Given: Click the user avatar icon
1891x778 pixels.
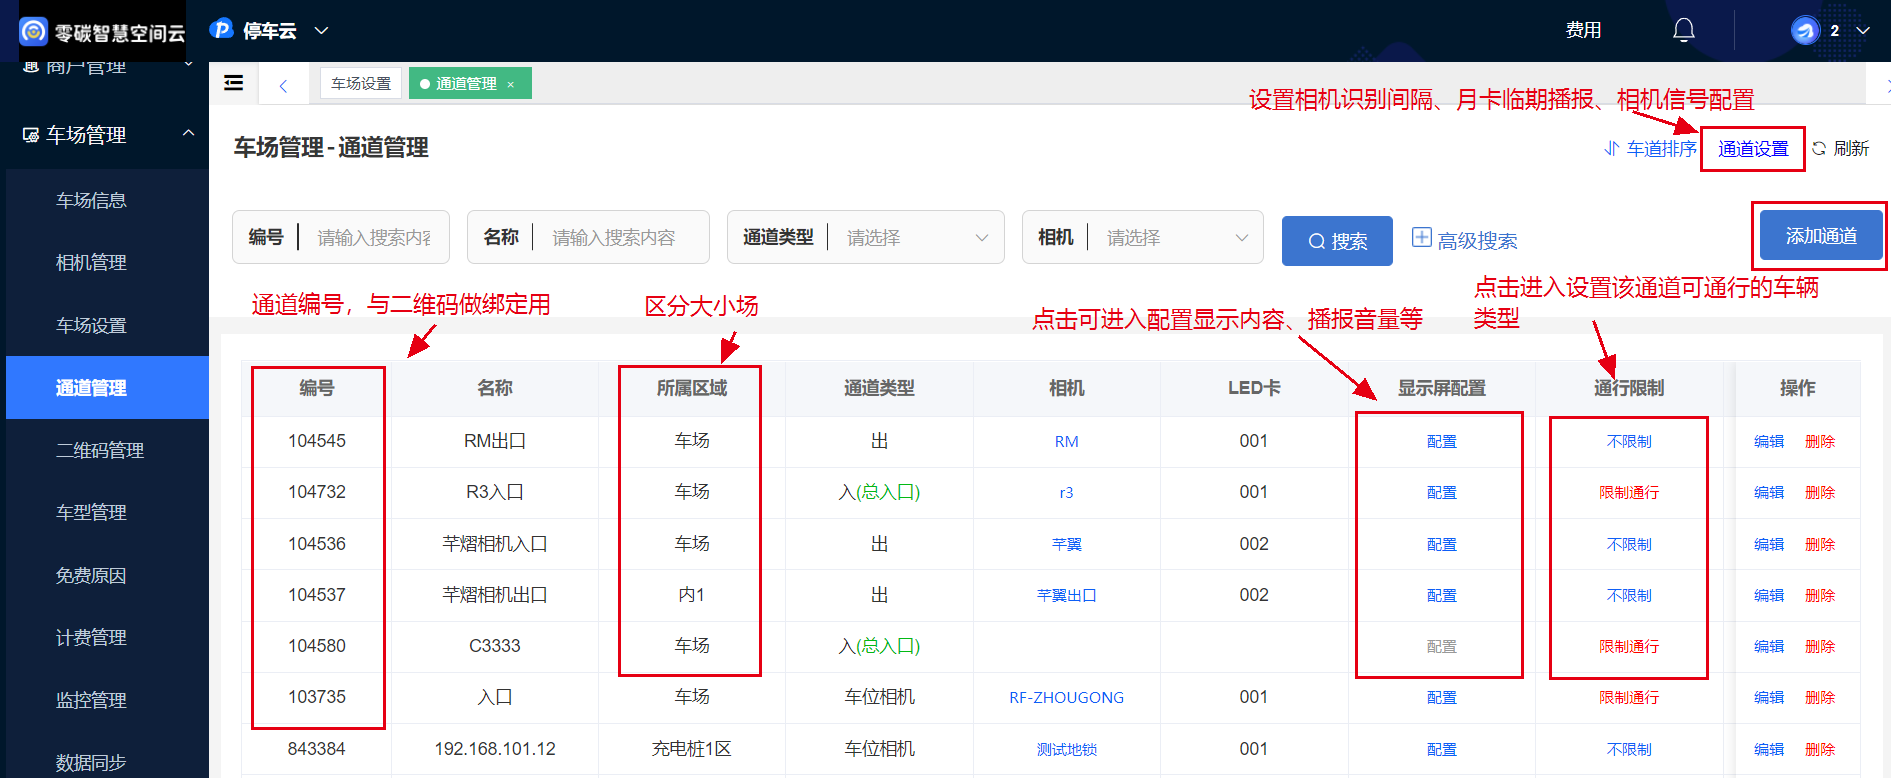Looking at the screenshot, I should pos(1805,31).
